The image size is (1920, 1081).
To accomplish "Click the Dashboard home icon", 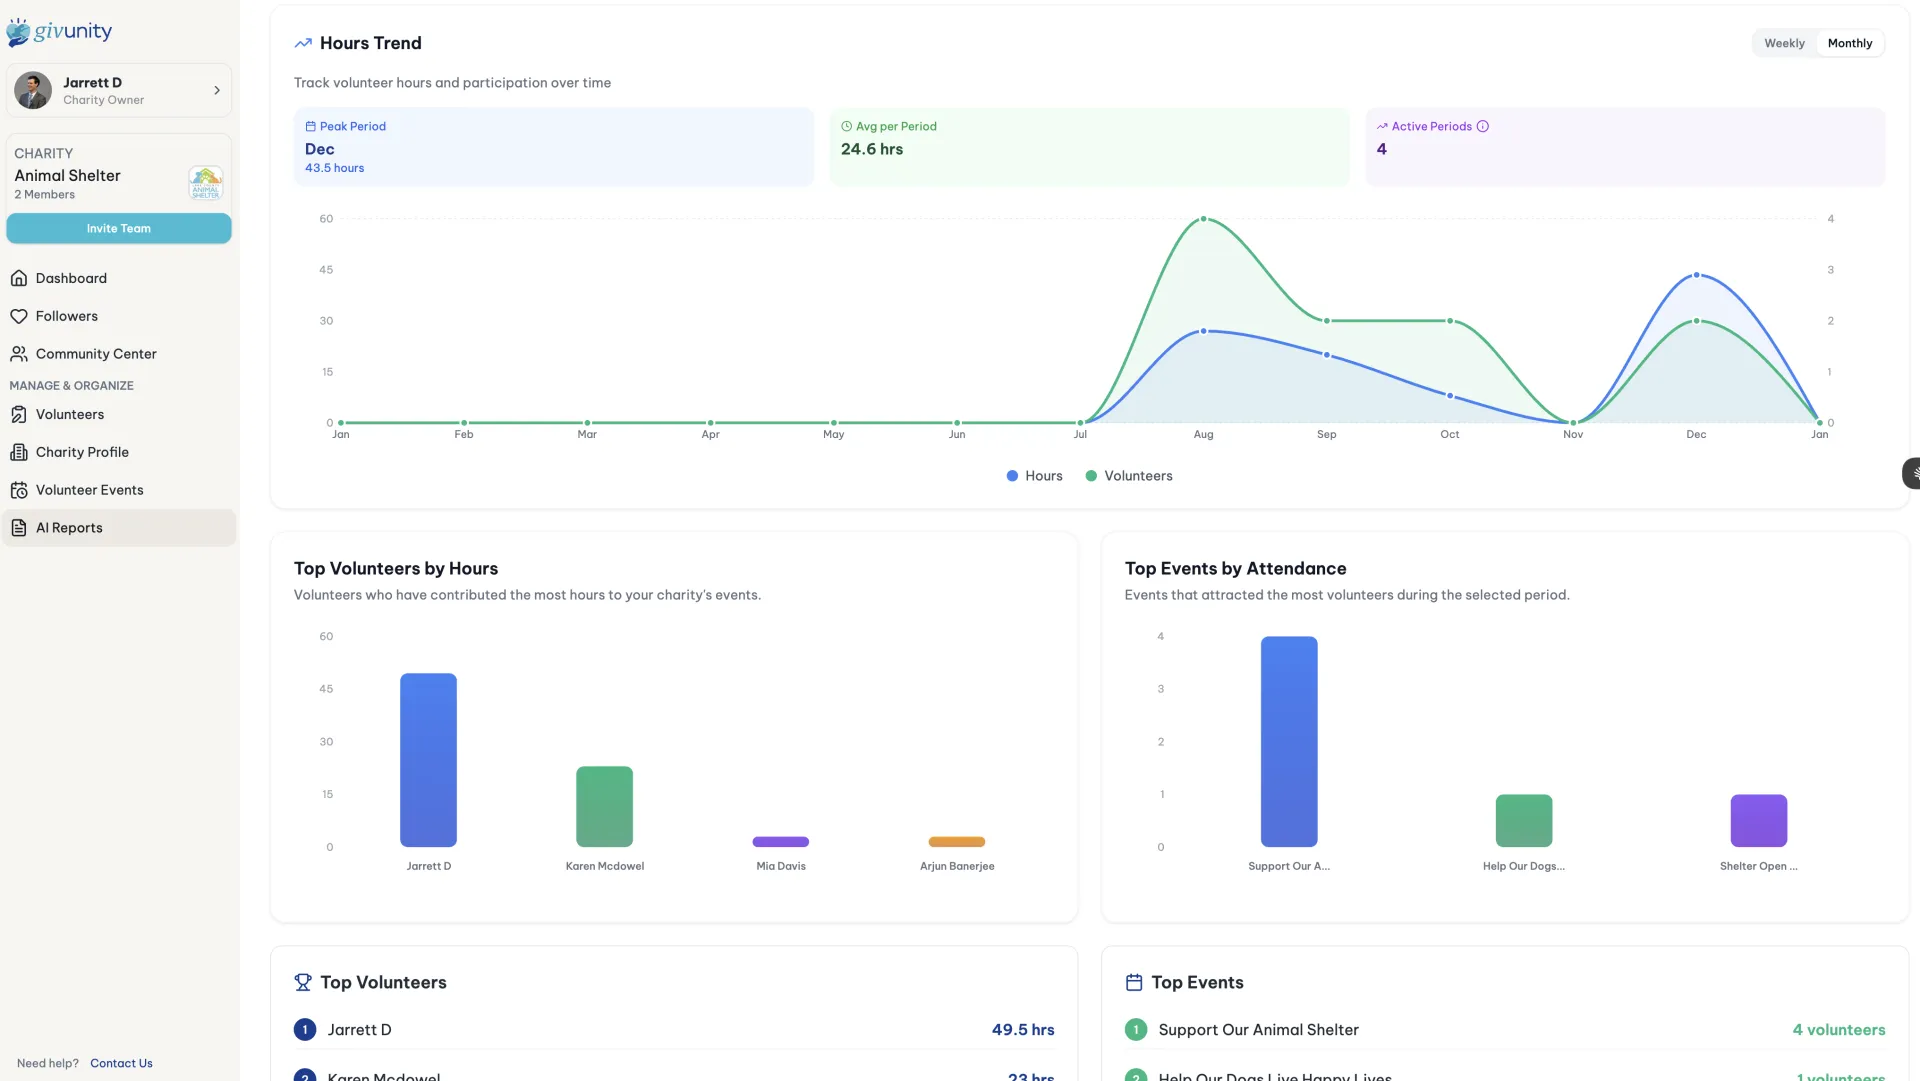I will click(19, 278).
